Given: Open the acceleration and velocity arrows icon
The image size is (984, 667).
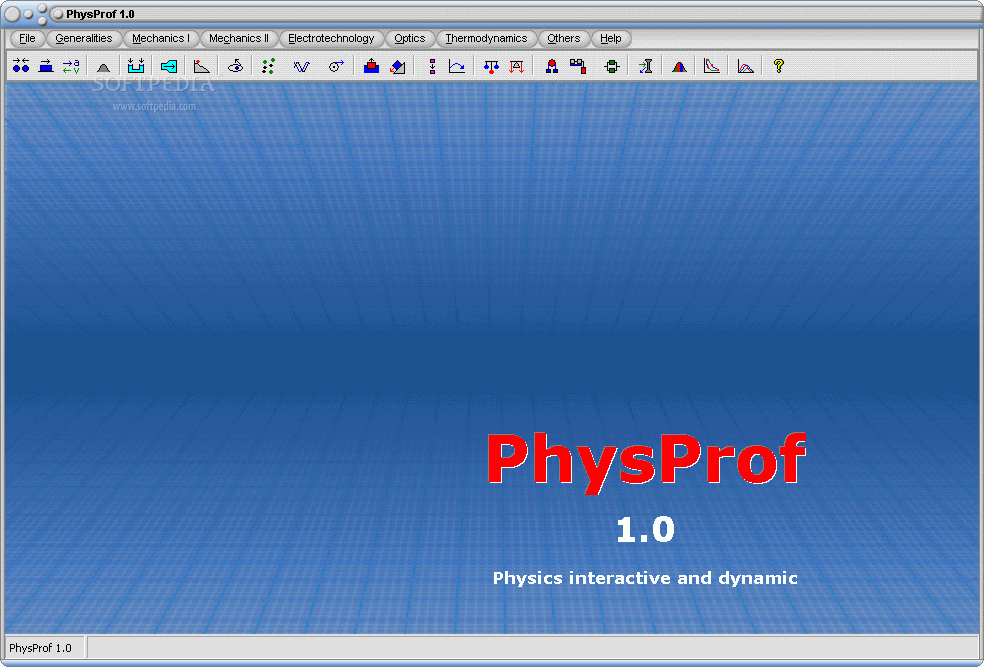Looking at the screenshot, I should (71, 66).
